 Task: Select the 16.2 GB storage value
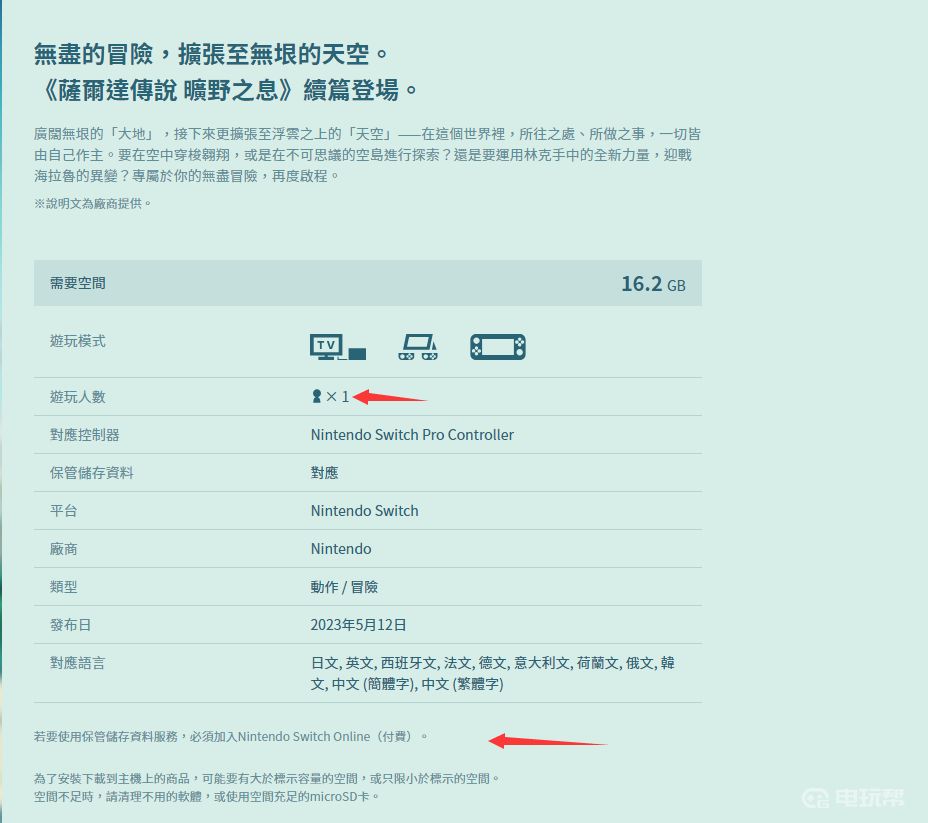[x=653, y=284]
